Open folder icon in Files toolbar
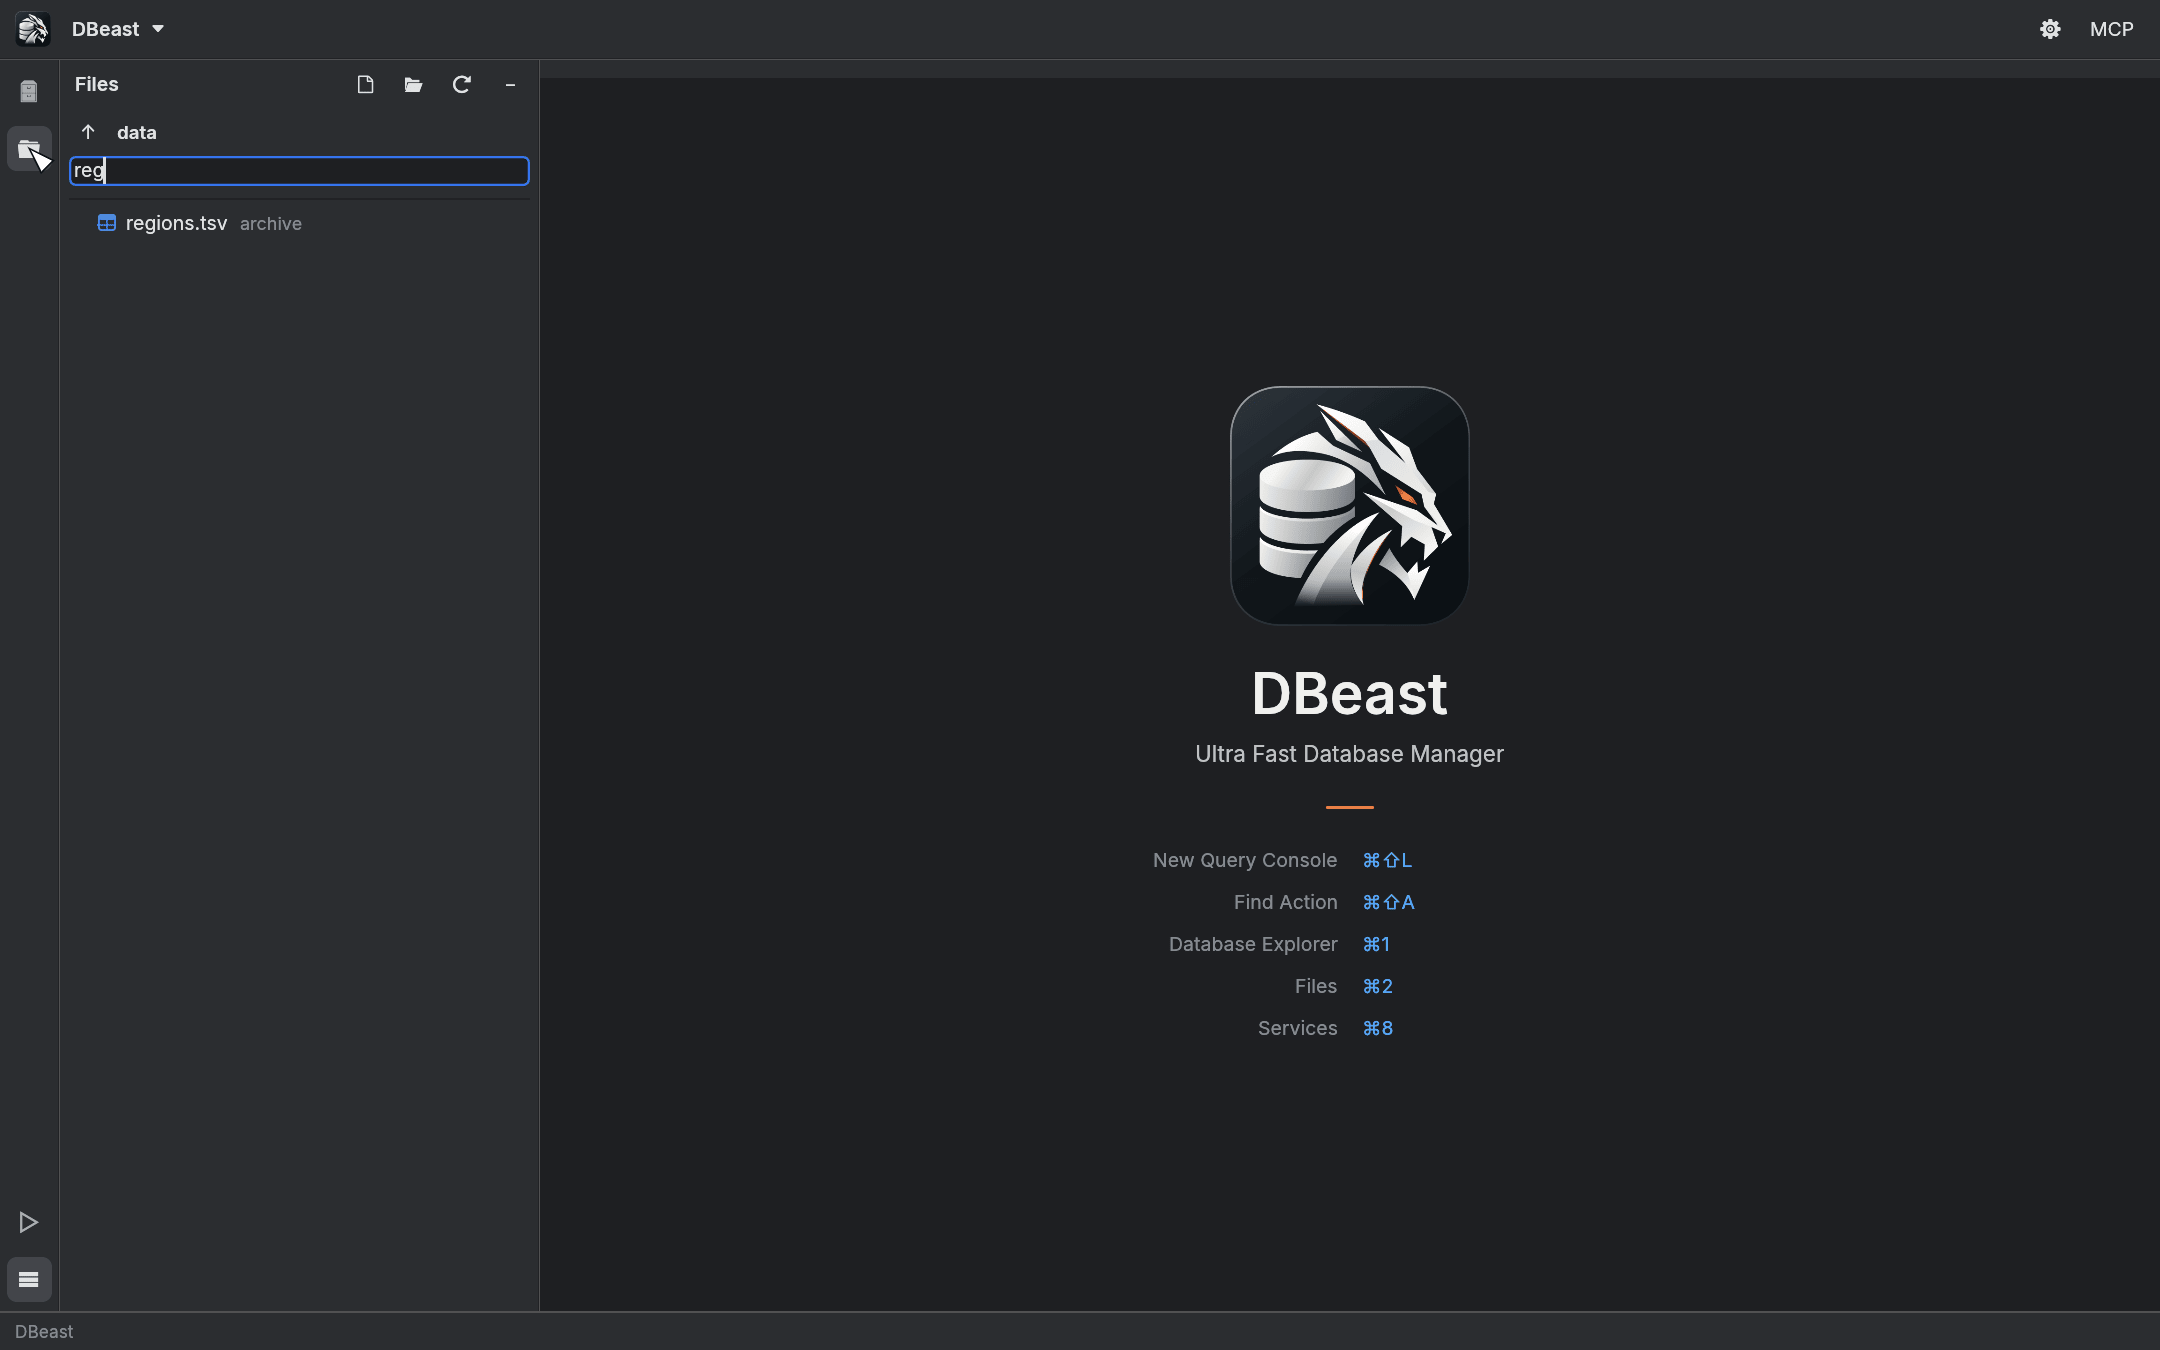The height and width of the screenshot is (1350, 2160). point(413,85)
